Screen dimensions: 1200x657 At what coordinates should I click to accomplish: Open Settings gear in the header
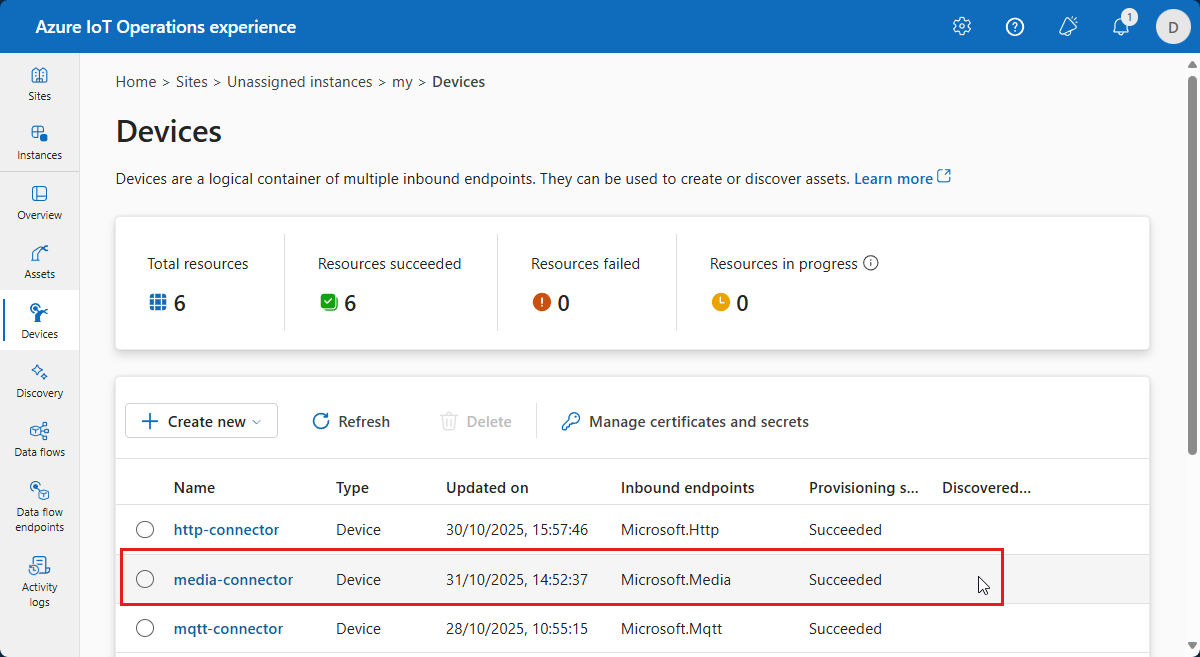coord(962,27)
